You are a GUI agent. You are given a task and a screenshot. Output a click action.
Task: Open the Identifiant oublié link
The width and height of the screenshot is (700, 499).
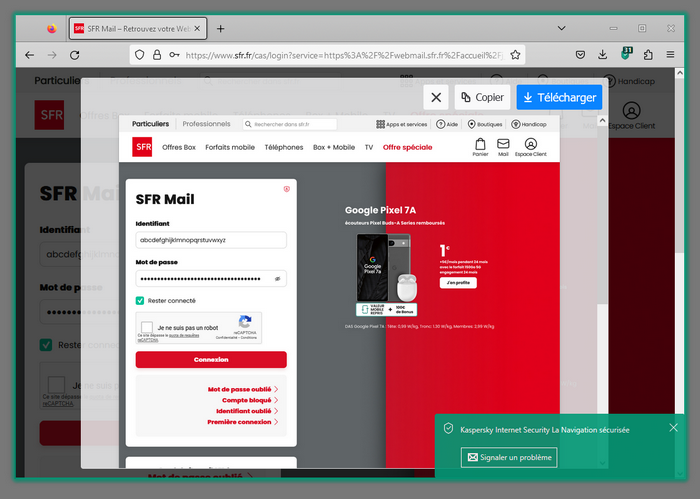point(247,411)
